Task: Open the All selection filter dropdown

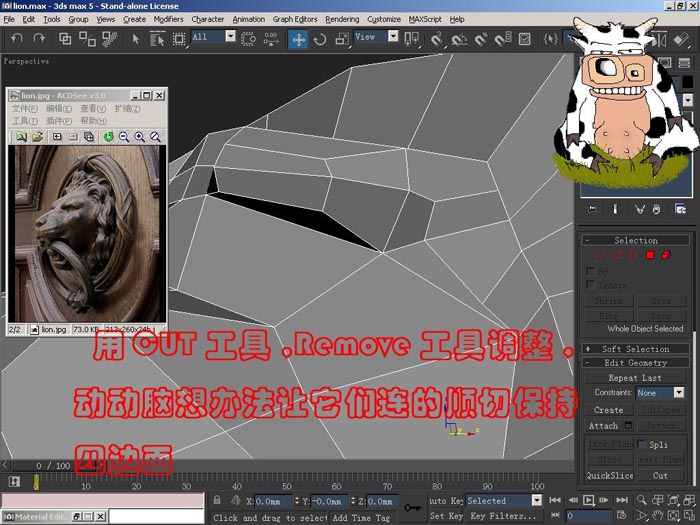Action: pos(230,36)
